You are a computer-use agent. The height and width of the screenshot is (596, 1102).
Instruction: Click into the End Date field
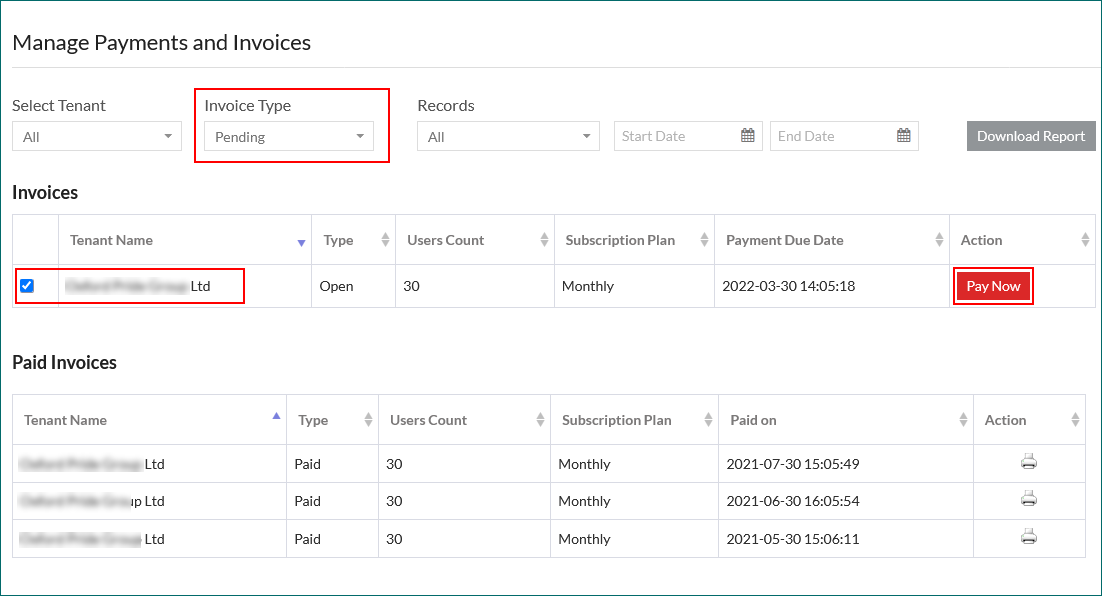coord(832,136)
